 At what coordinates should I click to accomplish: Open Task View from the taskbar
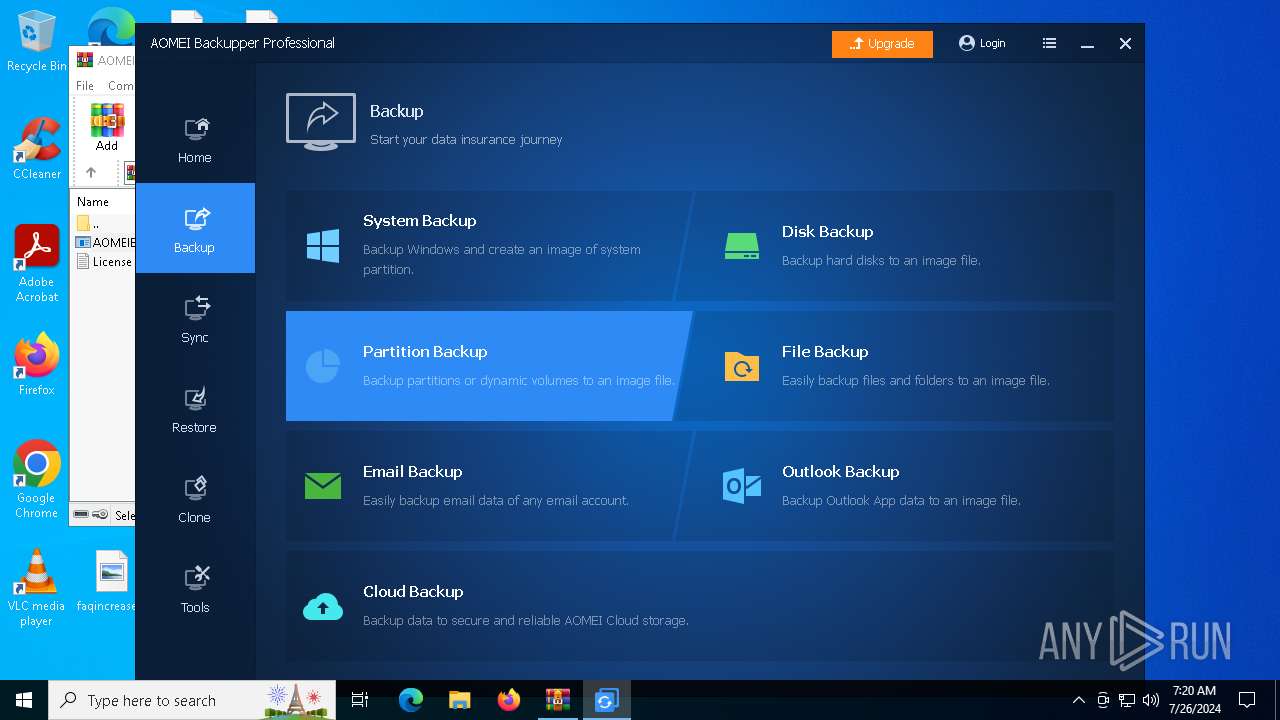tap(360, 701)
